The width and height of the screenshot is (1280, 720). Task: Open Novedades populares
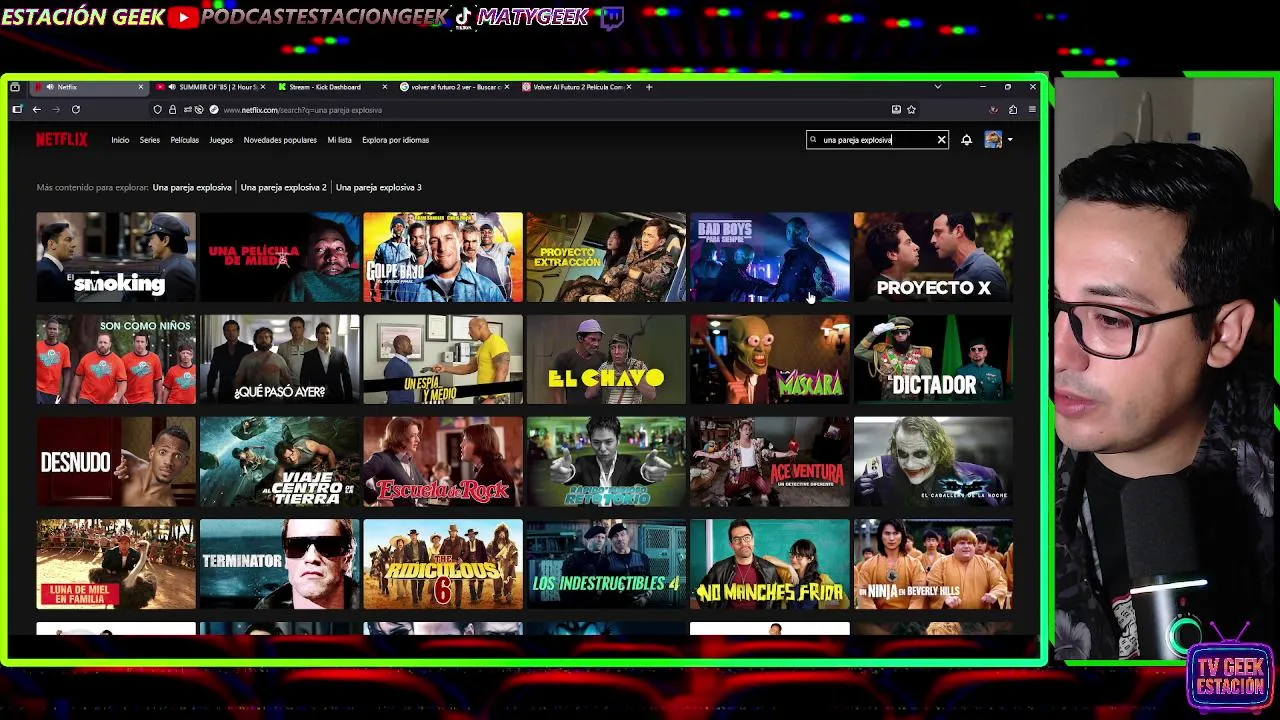point(280,140)
